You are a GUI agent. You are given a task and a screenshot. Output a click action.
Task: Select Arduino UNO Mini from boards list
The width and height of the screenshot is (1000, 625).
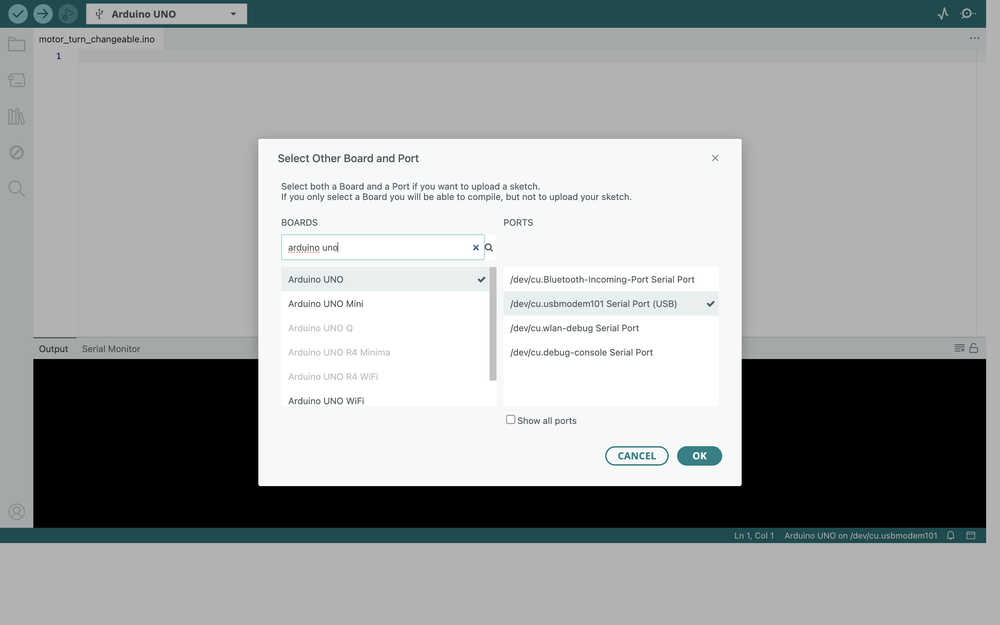326,304
